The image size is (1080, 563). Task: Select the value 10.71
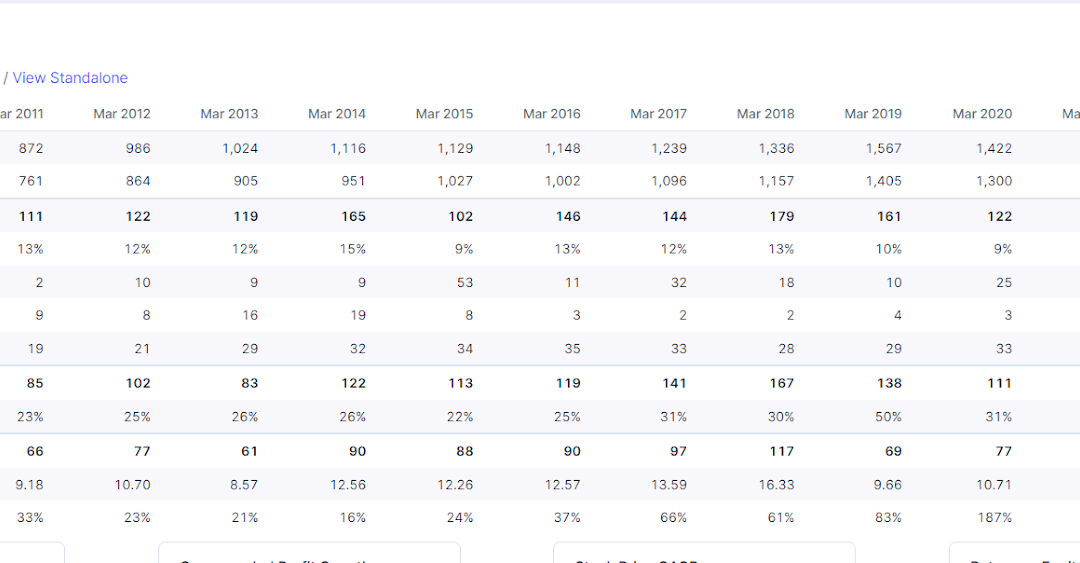994,484
